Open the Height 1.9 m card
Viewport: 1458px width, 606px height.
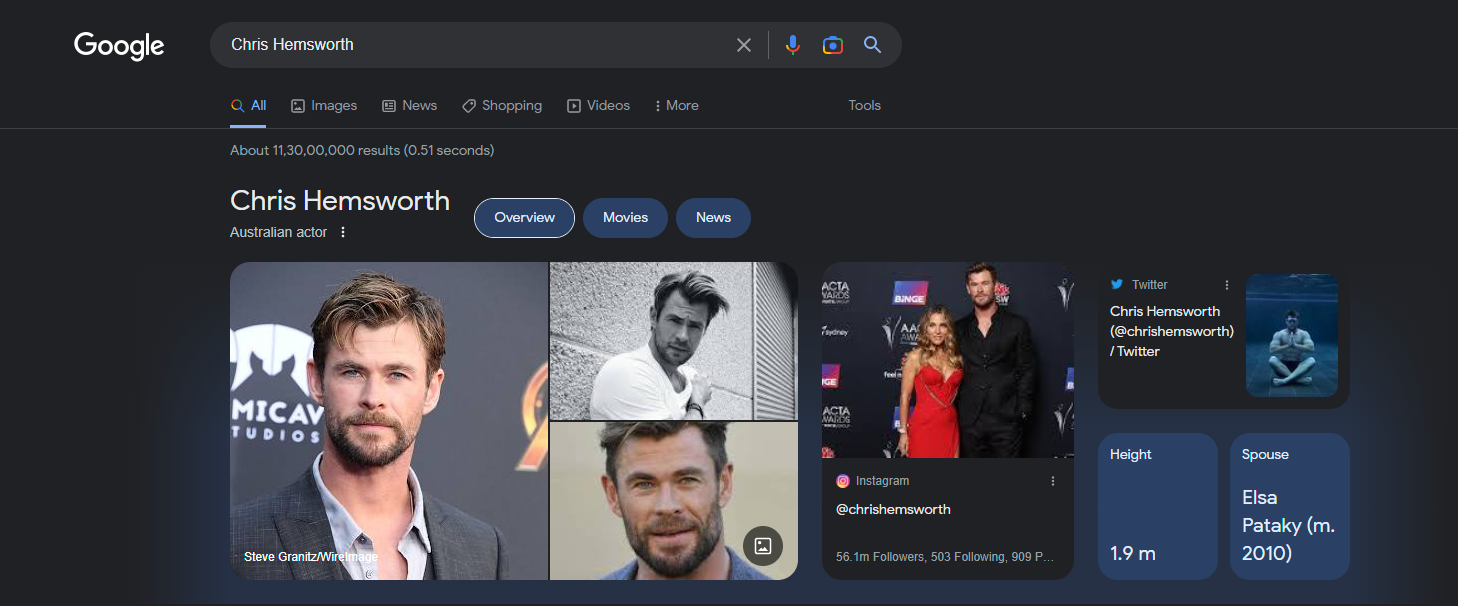[1158, 506]
